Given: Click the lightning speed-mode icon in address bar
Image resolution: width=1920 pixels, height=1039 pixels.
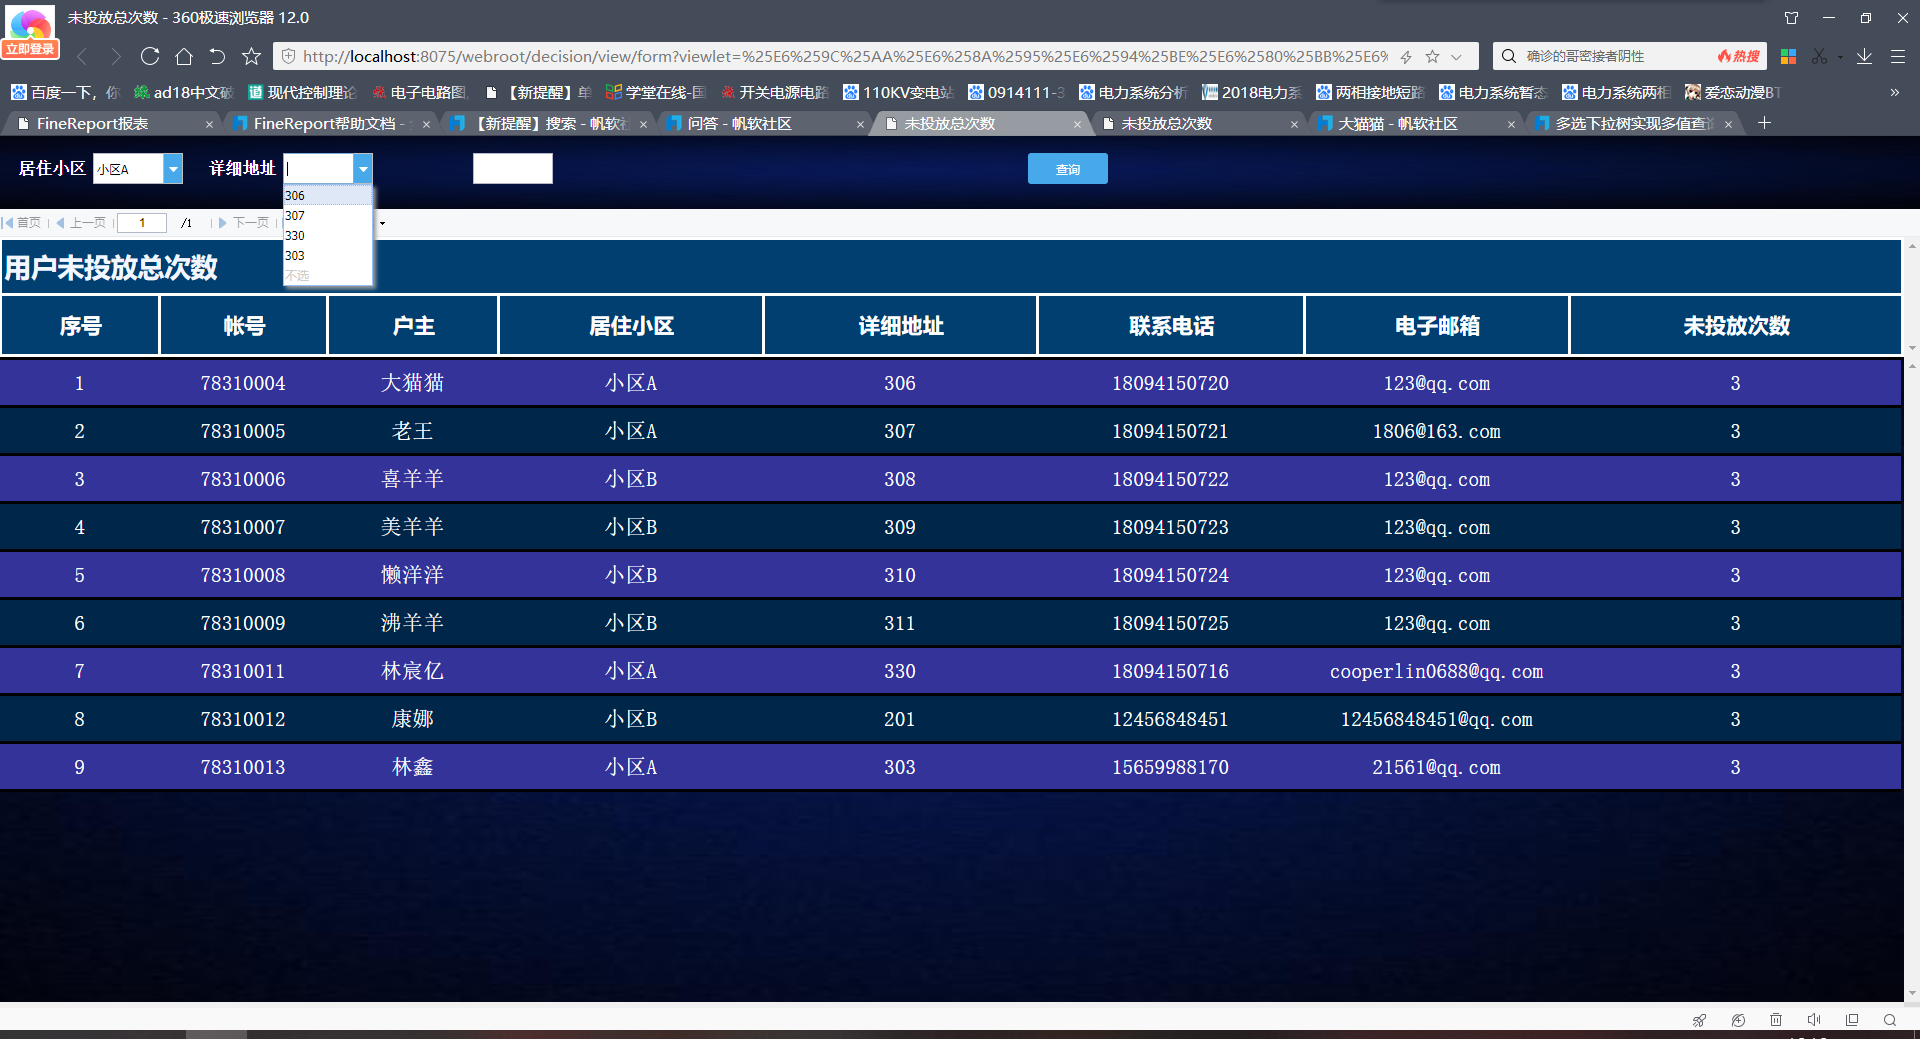Looking at the screenshot, I should [1406, 57].
